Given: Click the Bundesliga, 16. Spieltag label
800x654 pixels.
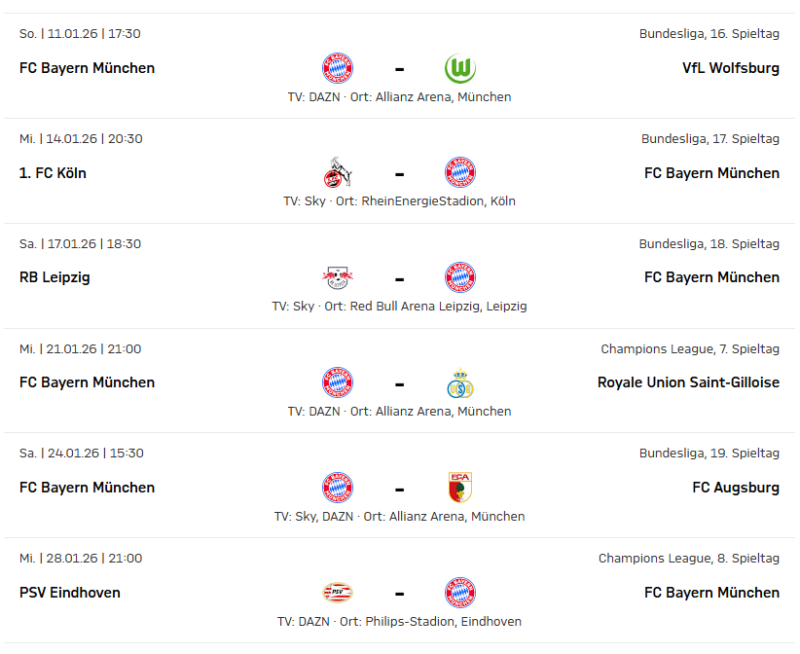Looking at the screenshot, I should point(709,34).
